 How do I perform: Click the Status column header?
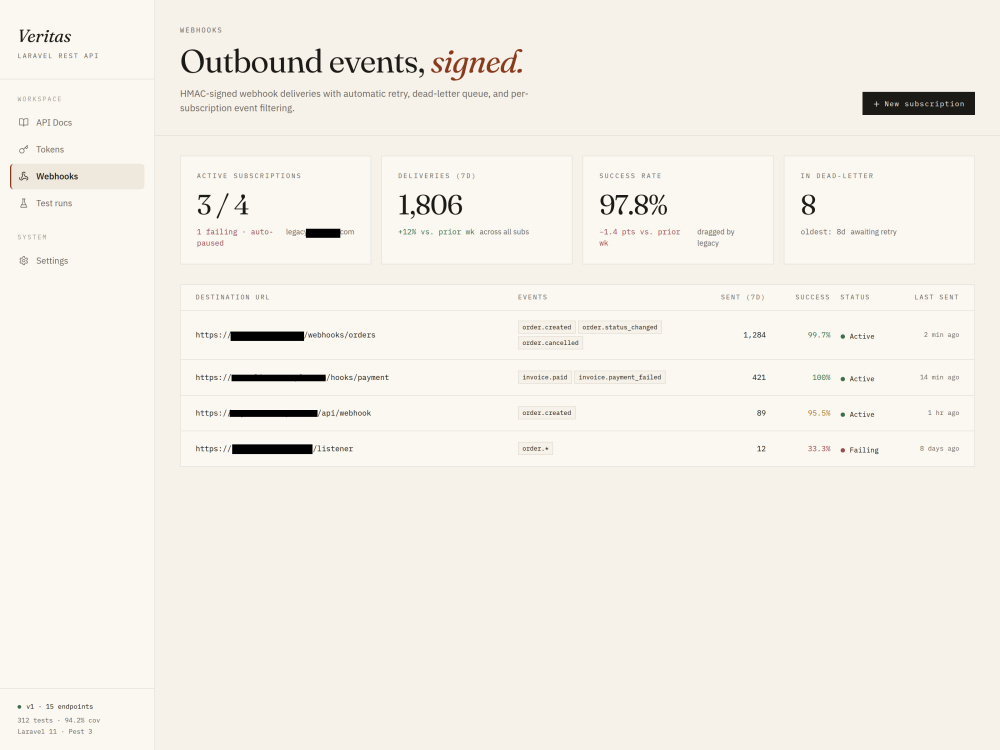[855, 297]
